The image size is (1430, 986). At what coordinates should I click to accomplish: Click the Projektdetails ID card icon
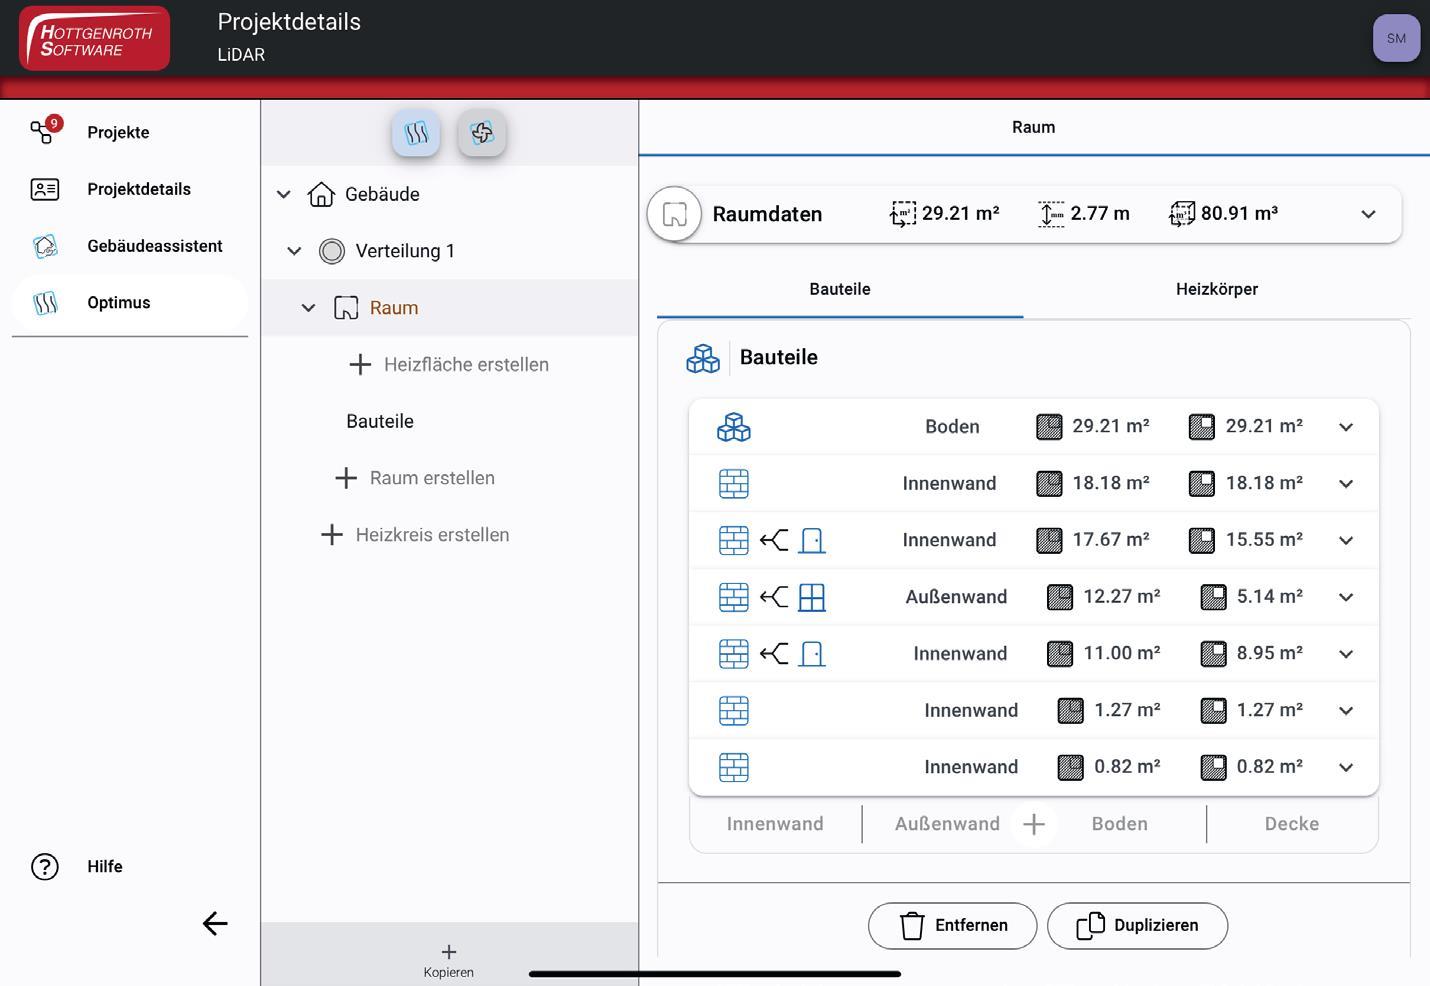45,189
